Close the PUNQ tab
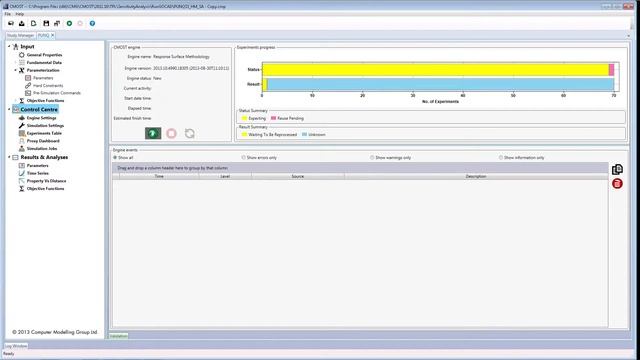The image size is (640, 360). (x=53, y=36)
